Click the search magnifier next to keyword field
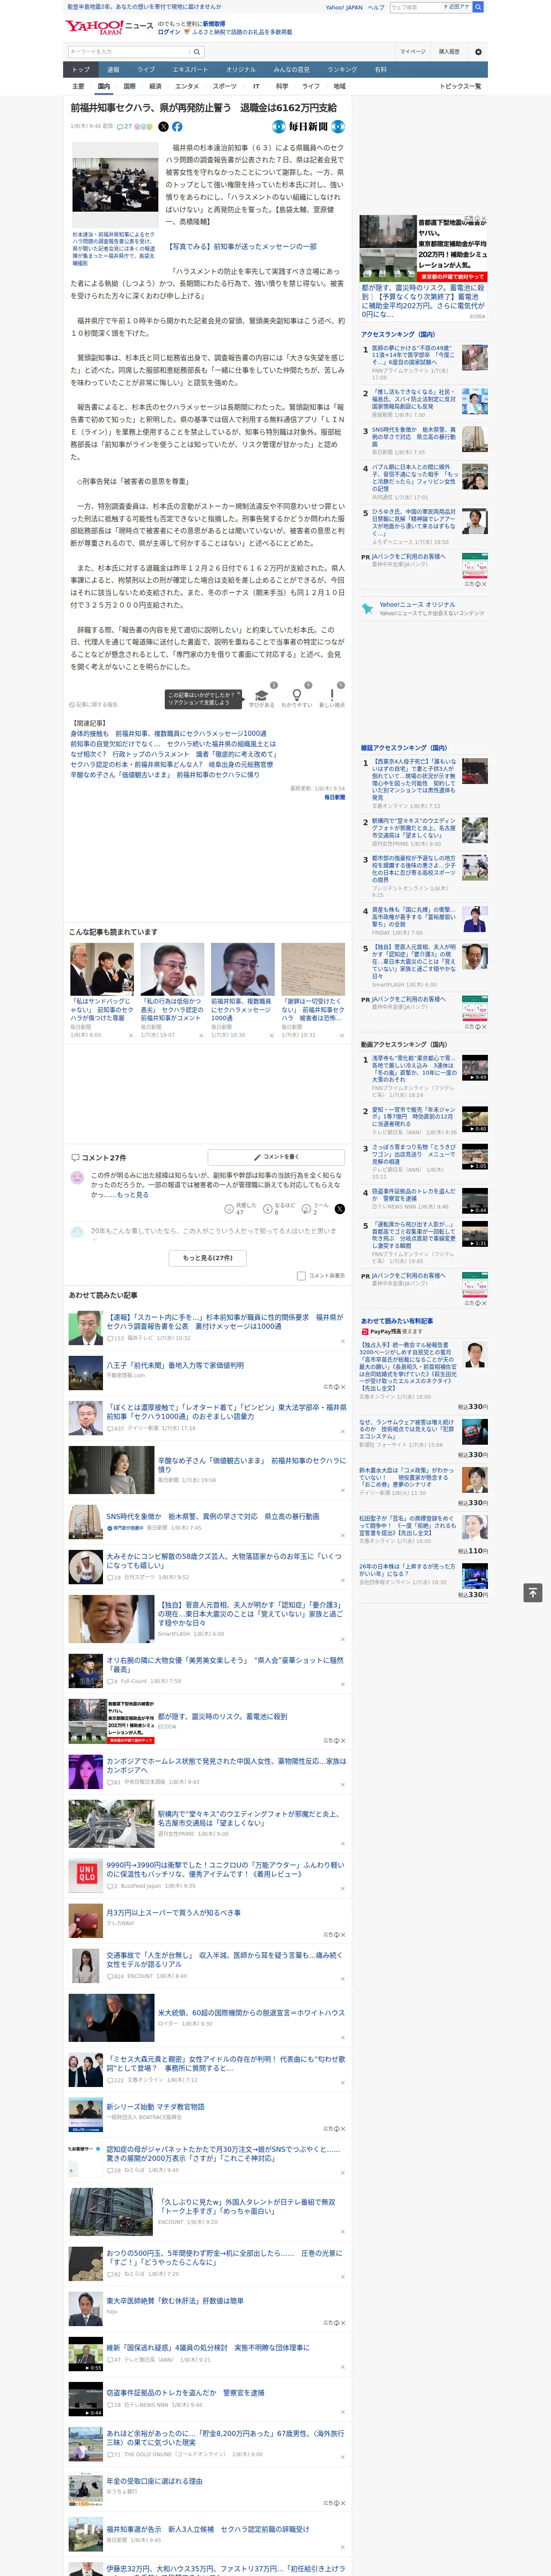 pos(197,51)
